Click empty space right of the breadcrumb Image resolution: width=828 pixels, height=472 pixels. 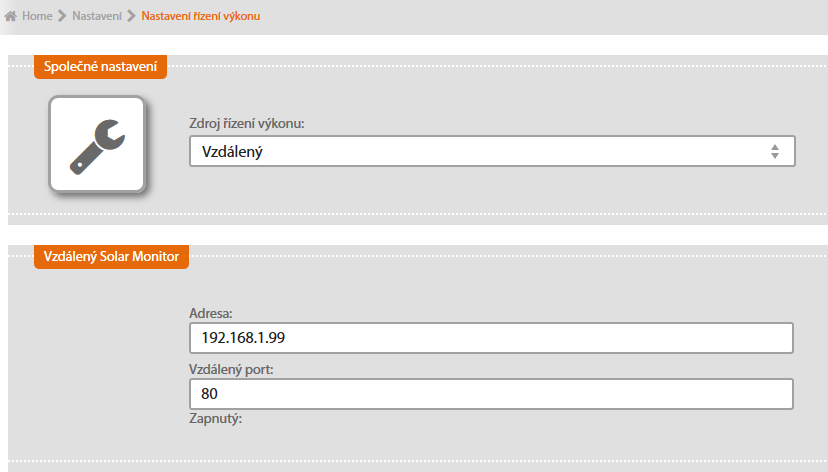point(550,17)
